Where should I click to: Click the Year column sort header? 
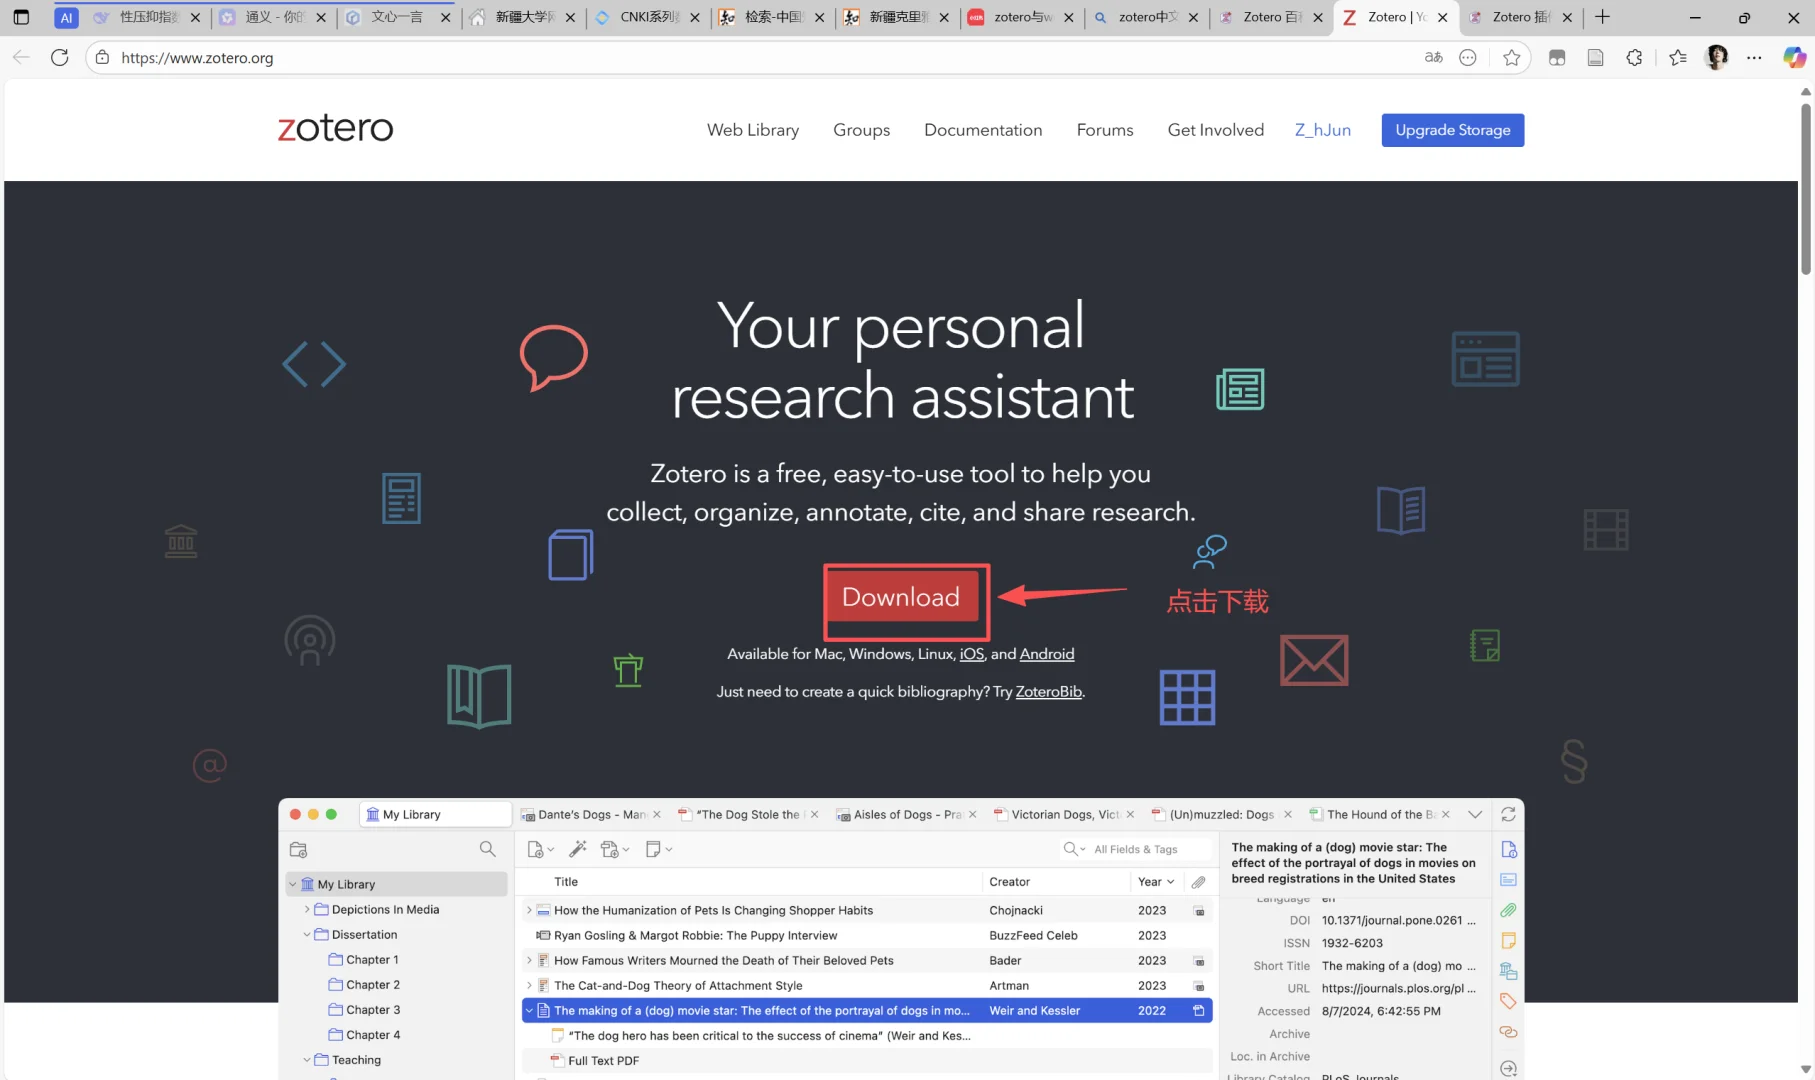click(x=1156, y=882)
